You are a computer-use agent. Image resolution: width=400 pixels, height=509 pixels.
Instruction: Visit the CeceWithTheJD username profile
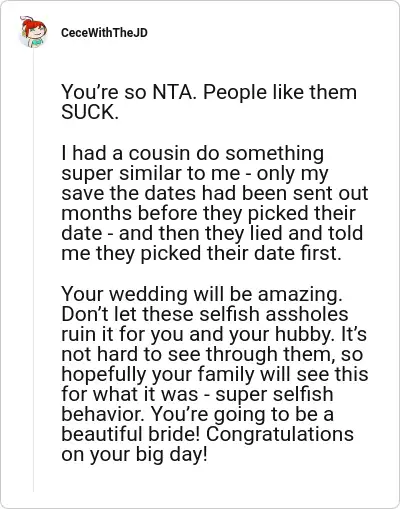(104, 33)
